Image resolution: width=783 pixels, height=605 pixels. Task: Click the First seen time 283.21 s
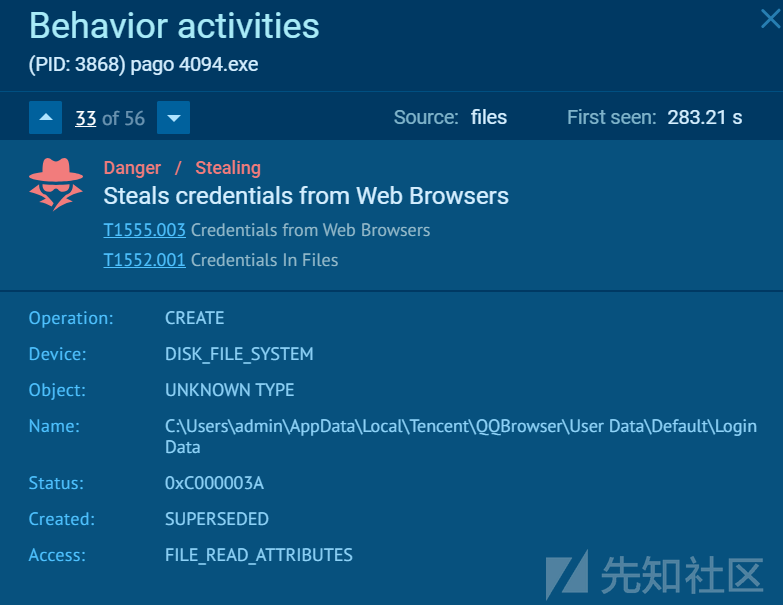(705, 118)
